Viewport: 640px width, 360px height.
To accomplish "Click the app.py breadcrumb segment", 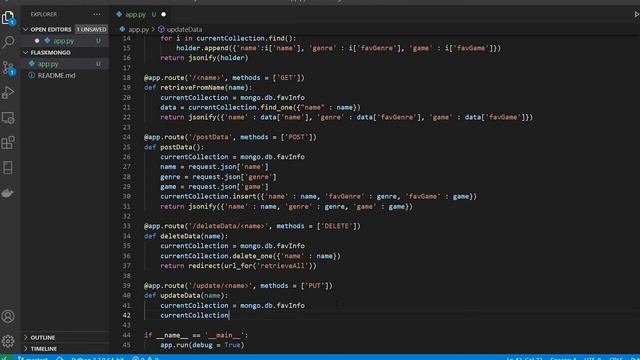I will pos(138,29).
